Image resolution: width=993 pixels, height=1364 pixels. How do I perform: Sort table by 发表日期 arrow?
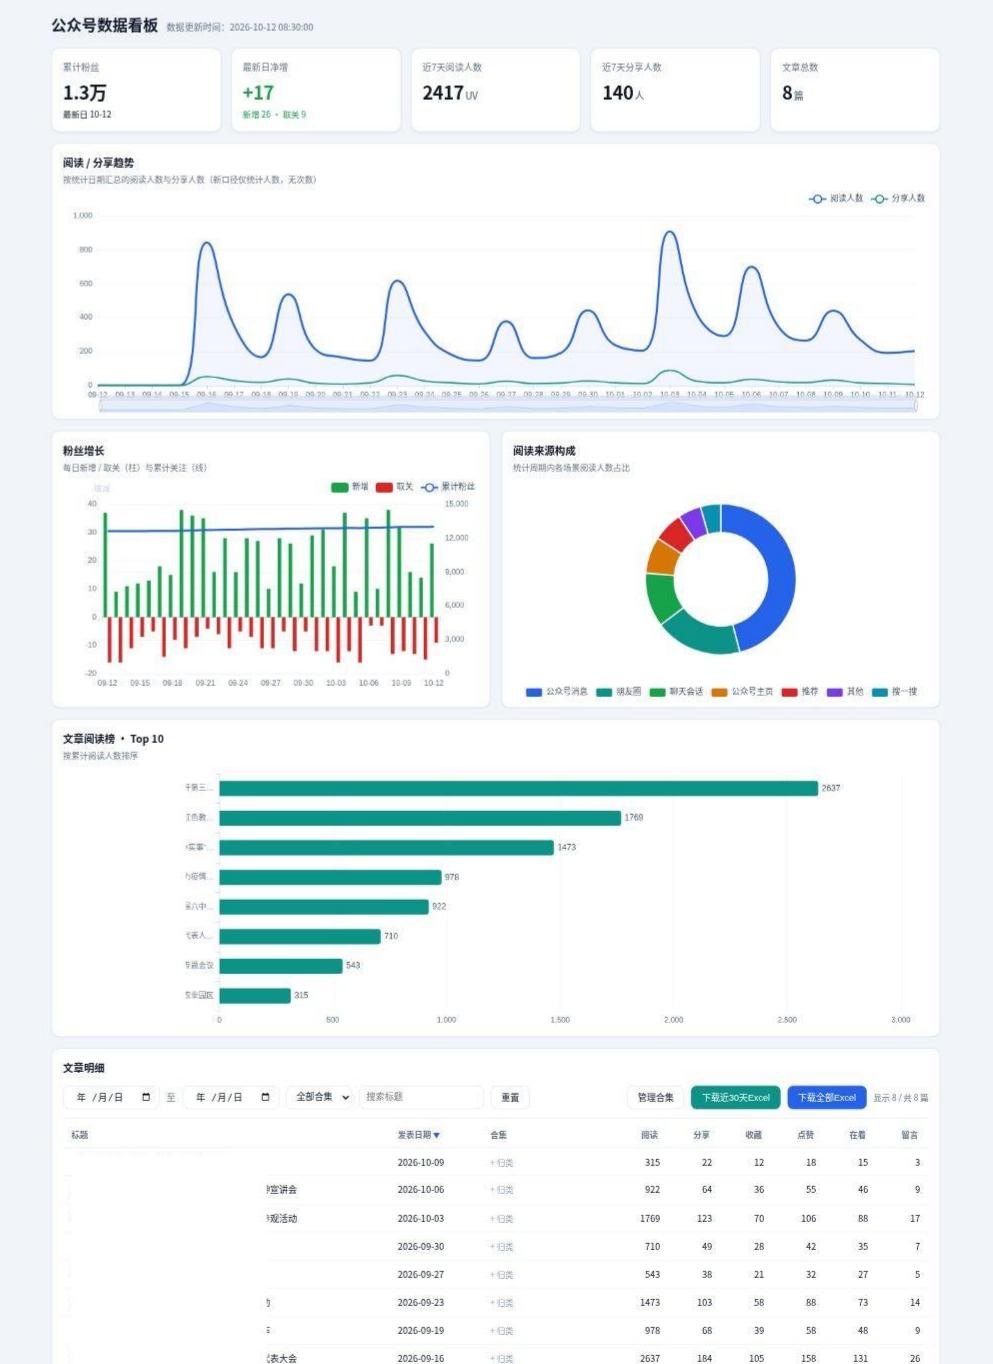pyautogui.click(x=436, y=1135)
